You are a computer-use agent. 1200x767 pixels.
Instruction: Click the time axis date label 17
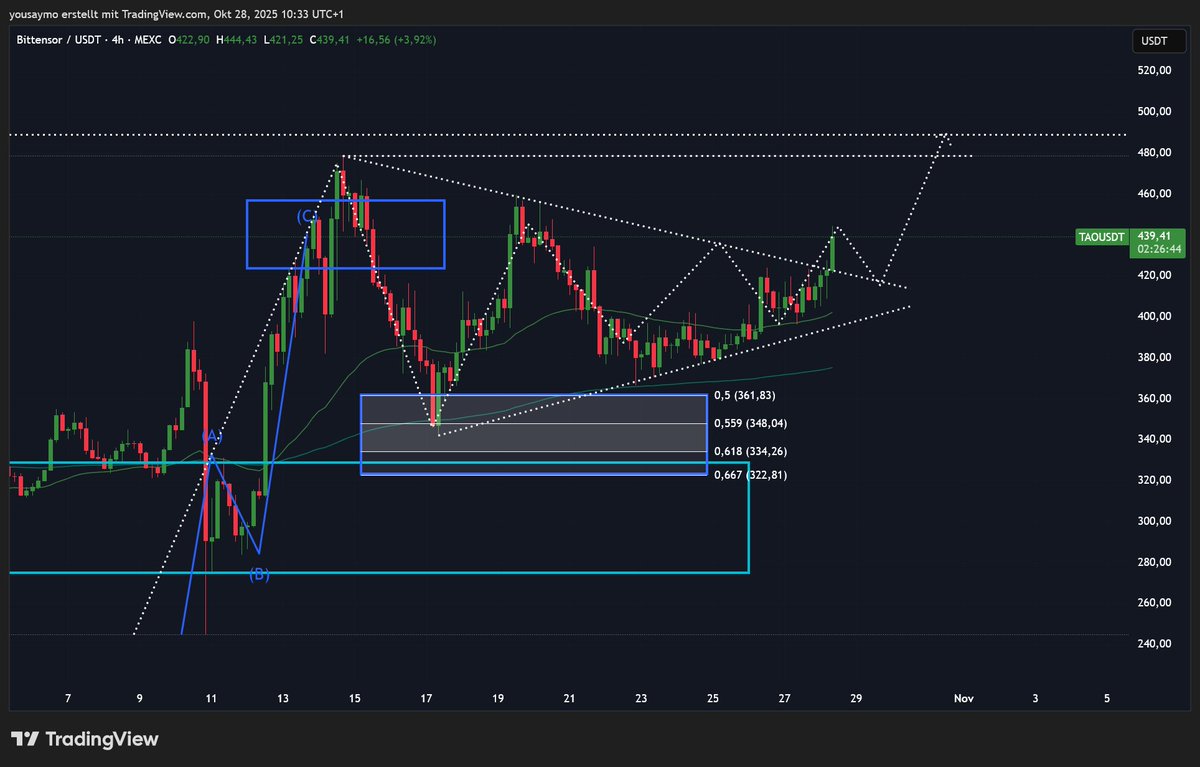426,697
